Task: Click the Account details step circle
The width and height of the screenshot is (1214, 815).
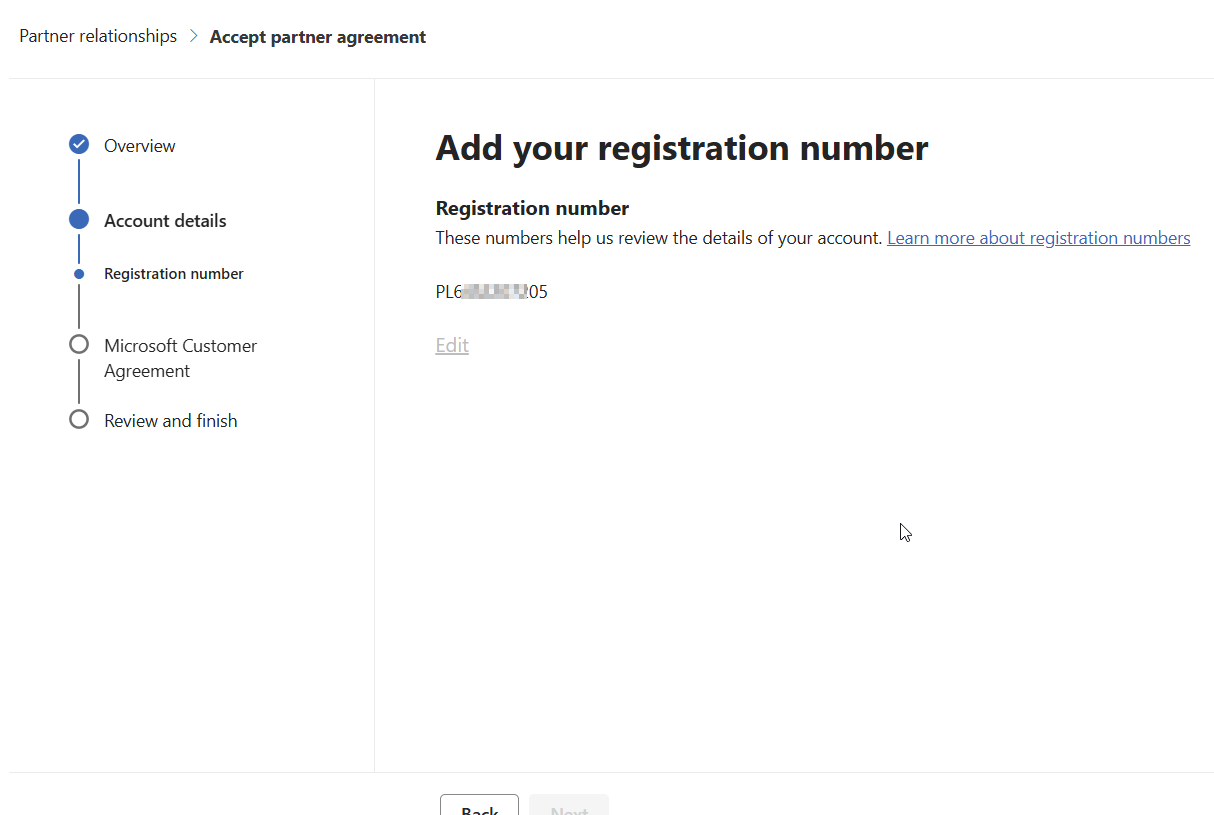Action: pos(79,220)
